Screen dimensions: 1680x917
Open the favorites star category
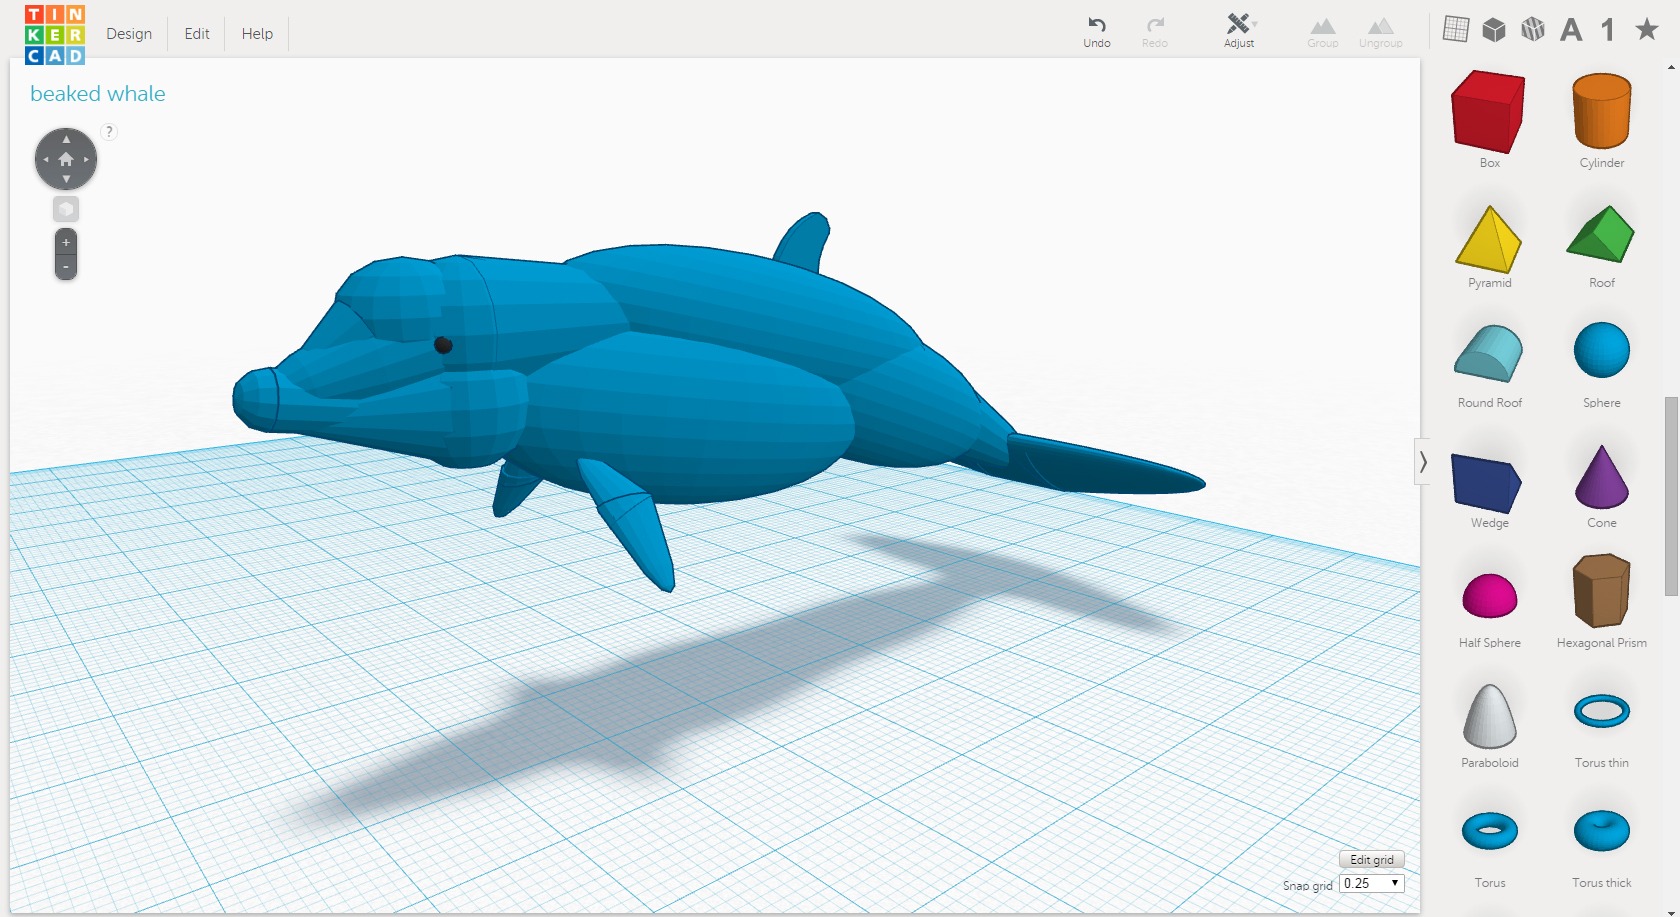click(x=1647, y=29)
